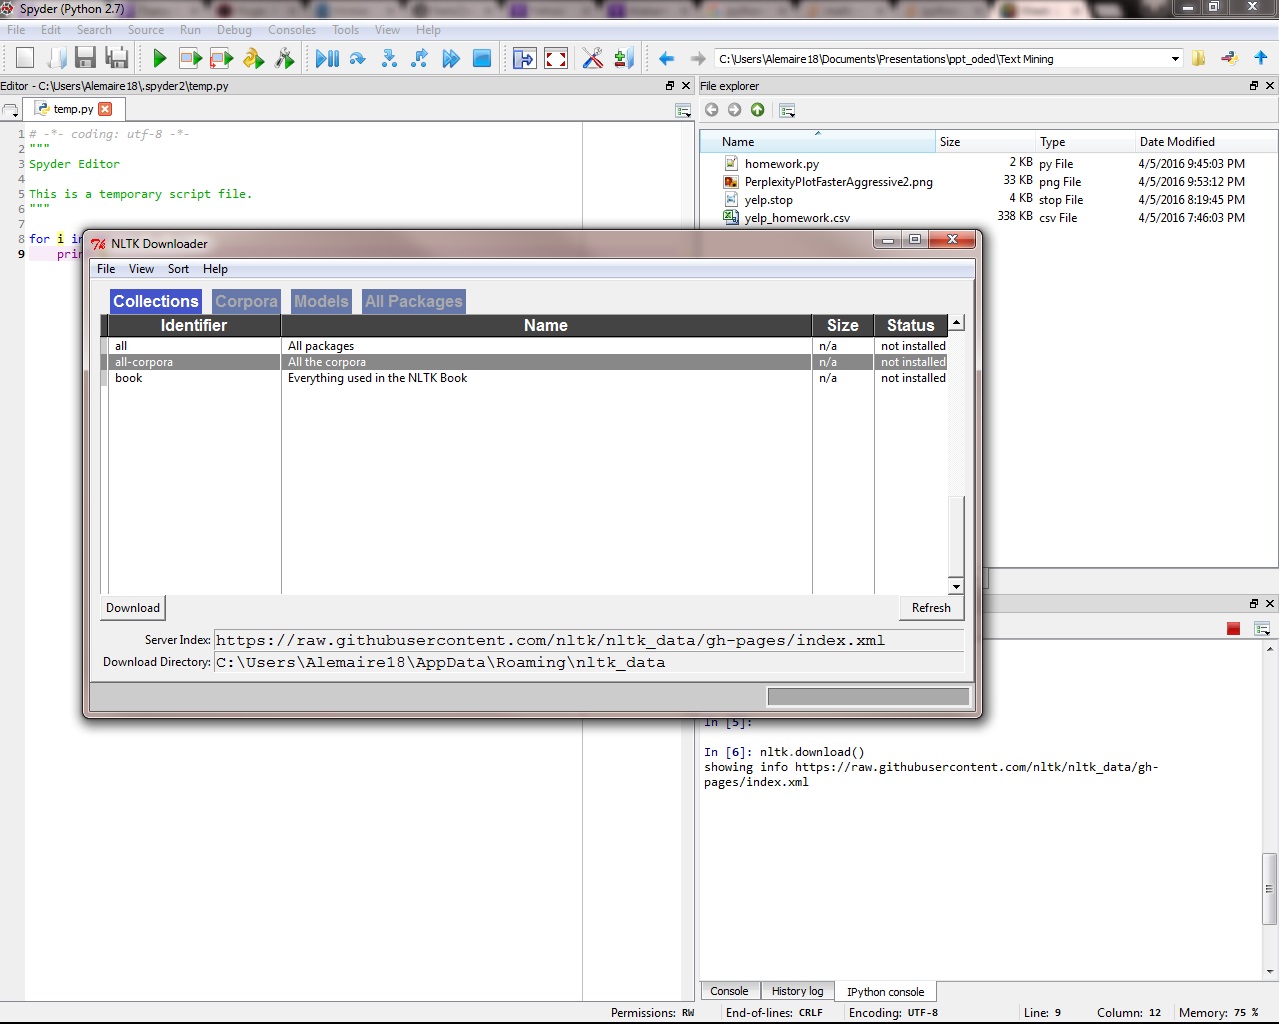
Task: Select the 'book' collection row
Action: tap(129, 378)
